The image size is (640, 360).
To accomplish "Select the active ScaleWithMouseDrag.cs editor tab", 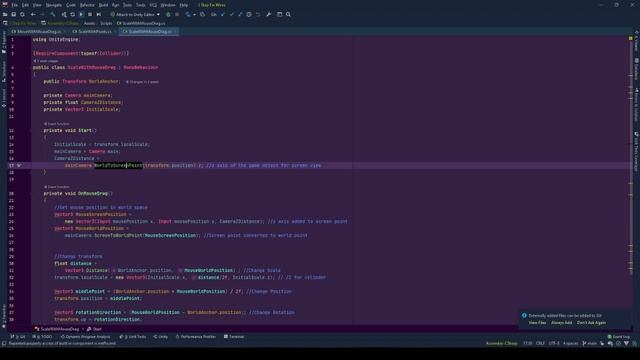I will click(150, 31).
